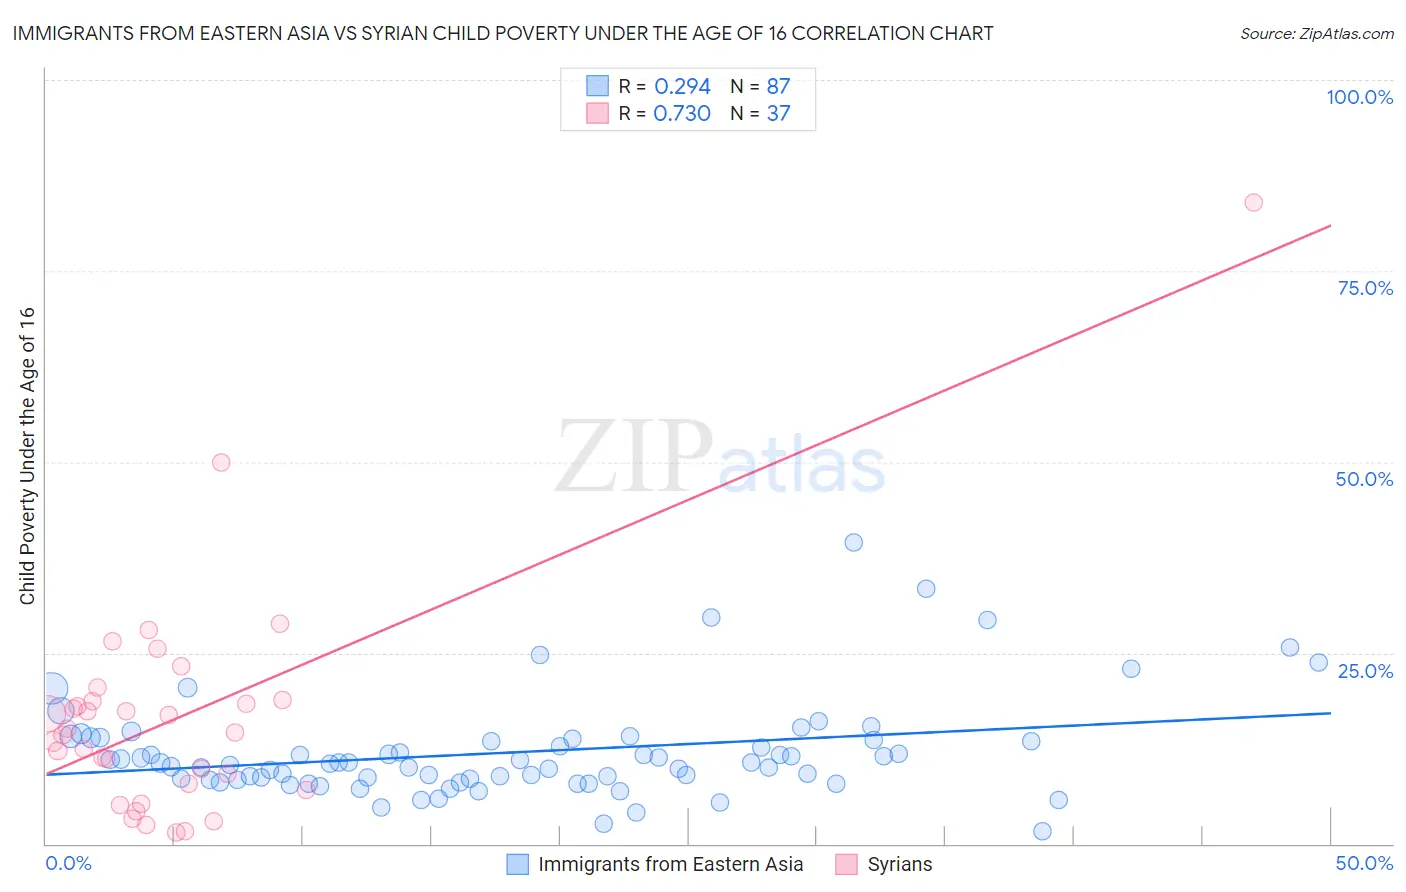Click the 0.0% x-axis label

coord(69,863)
